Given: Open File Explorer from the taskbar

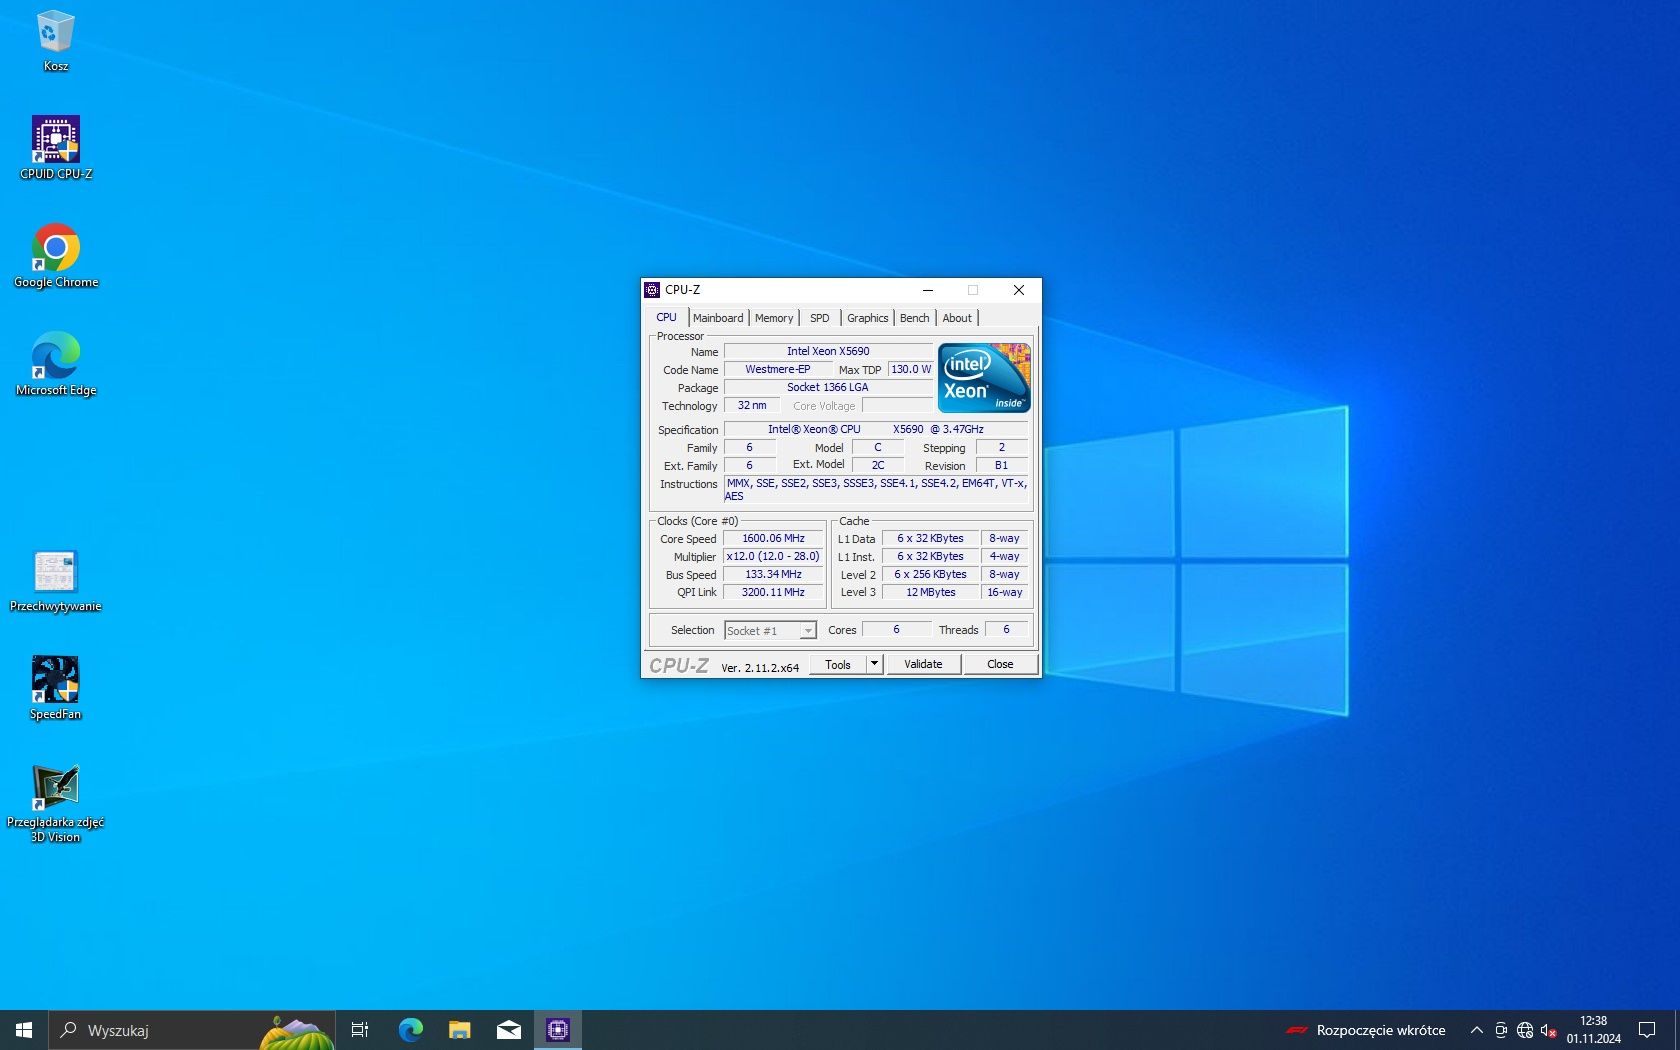Looking at the screenshot, I should tap(460, 1030).
